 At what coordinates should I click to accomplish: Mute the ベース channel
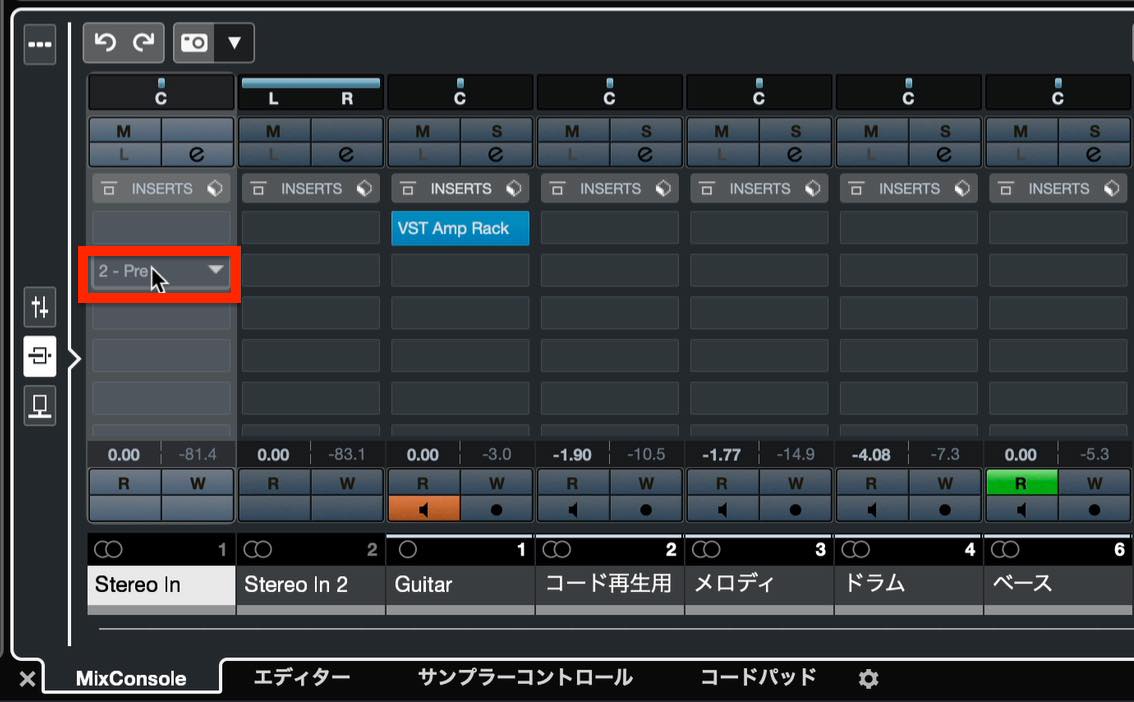[x=1021, y=131]
